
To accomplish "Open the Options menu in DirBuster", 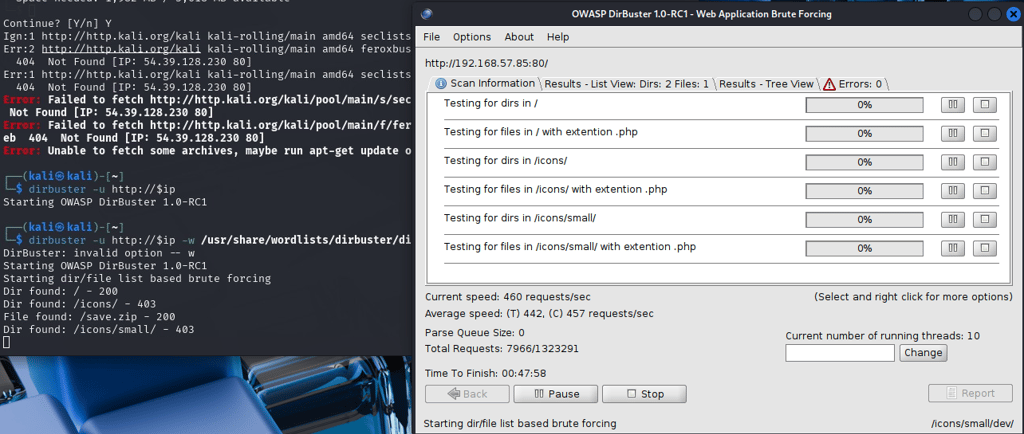I will click(x=472, y=37).
